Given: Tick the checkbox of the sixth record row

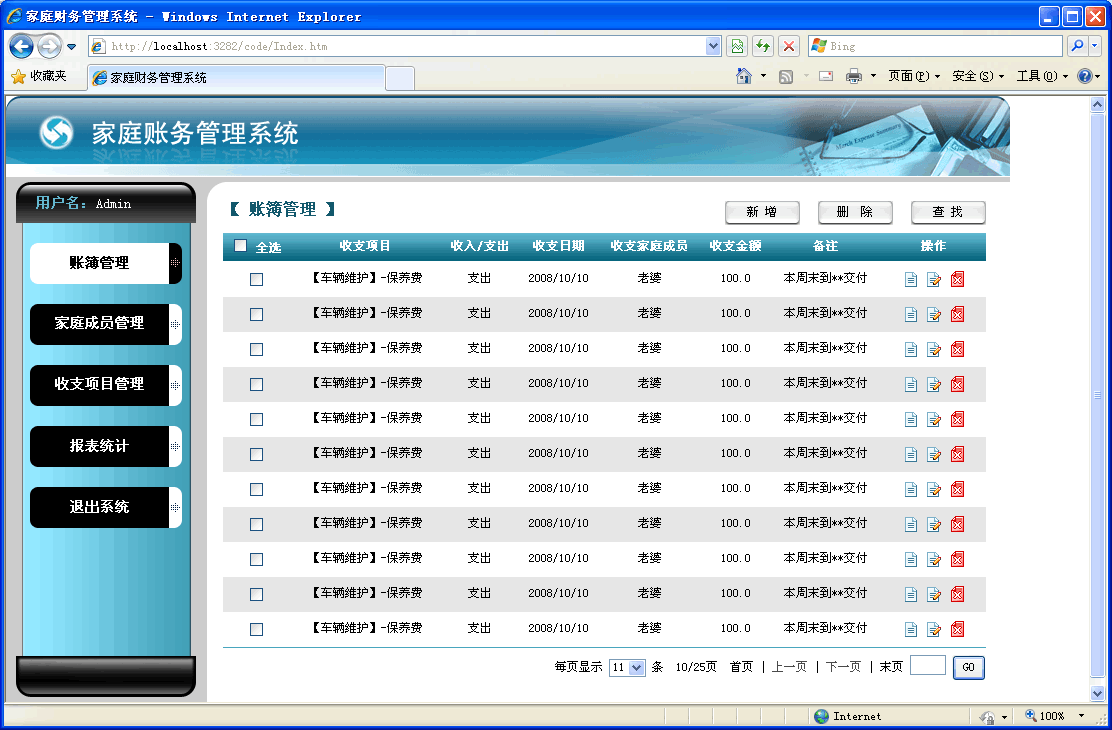Looking at the screenshot, I should tap(257, 455).
